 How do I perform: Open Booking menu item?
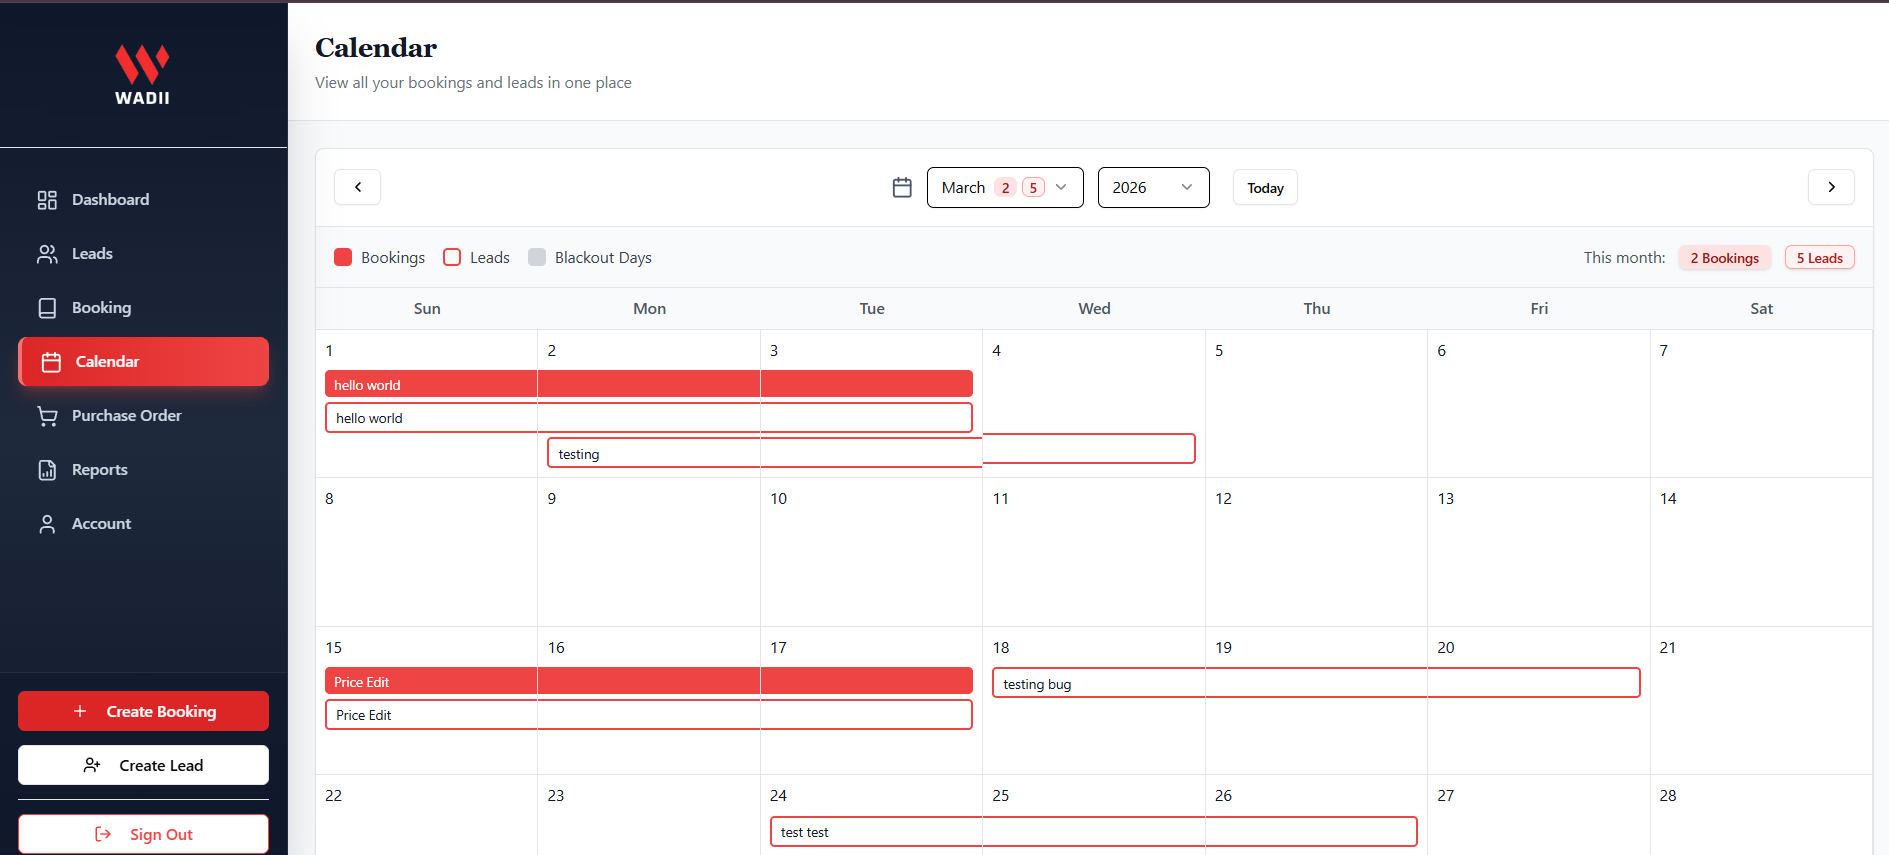click(143, 308)
